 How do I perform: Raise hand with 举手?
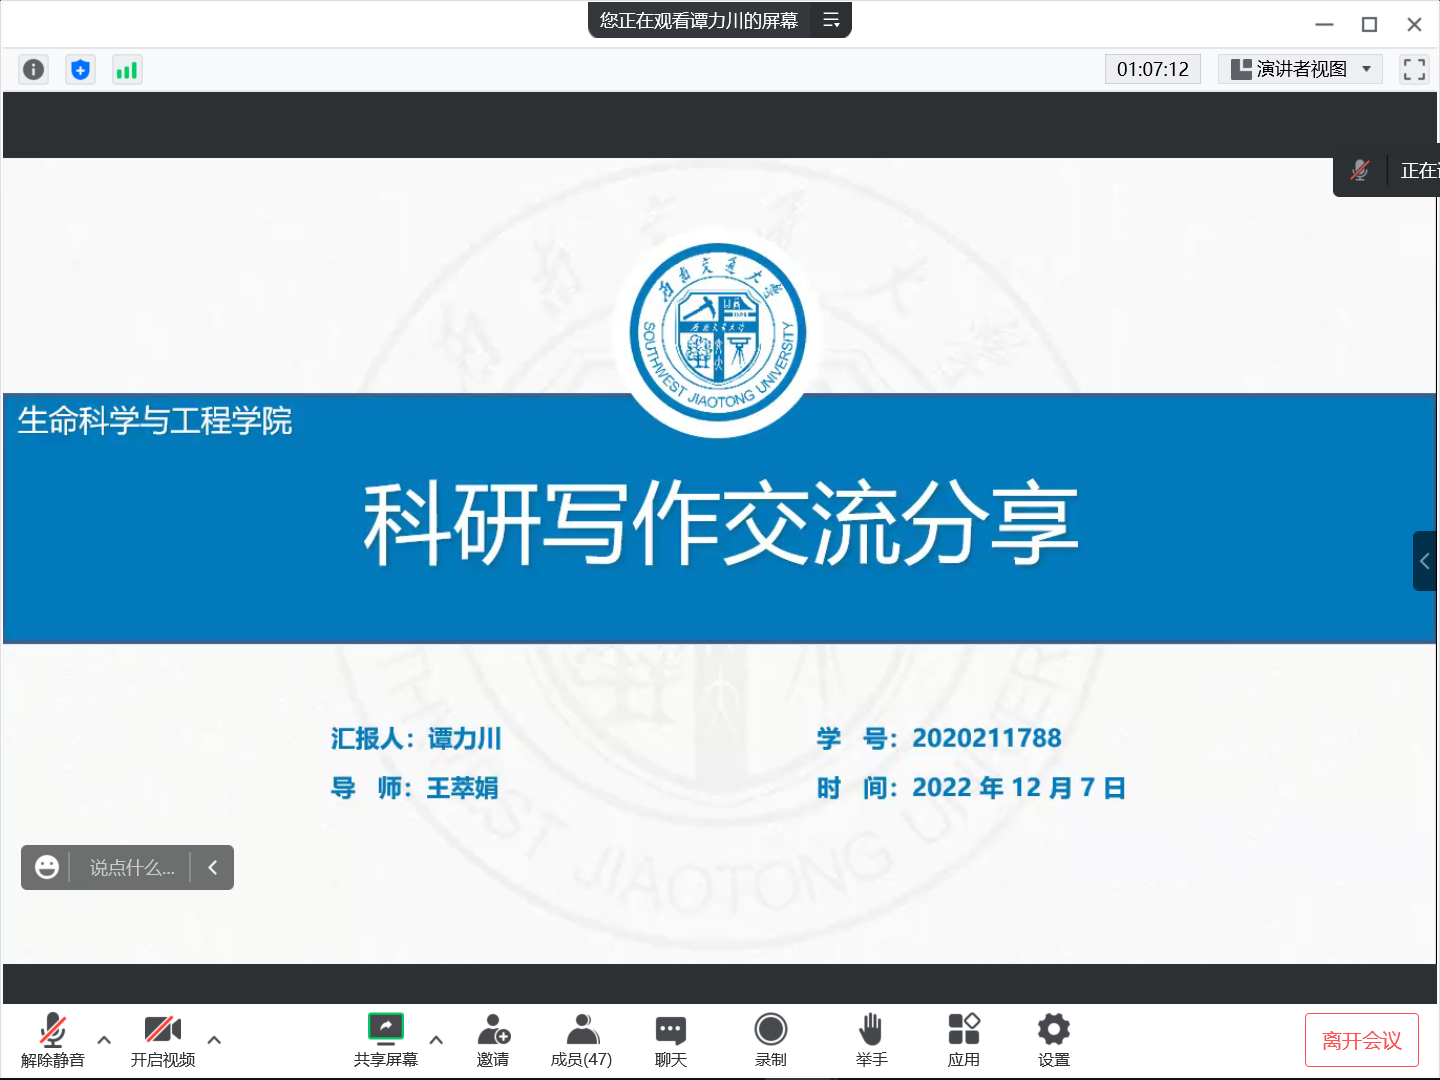(871, 1040)
